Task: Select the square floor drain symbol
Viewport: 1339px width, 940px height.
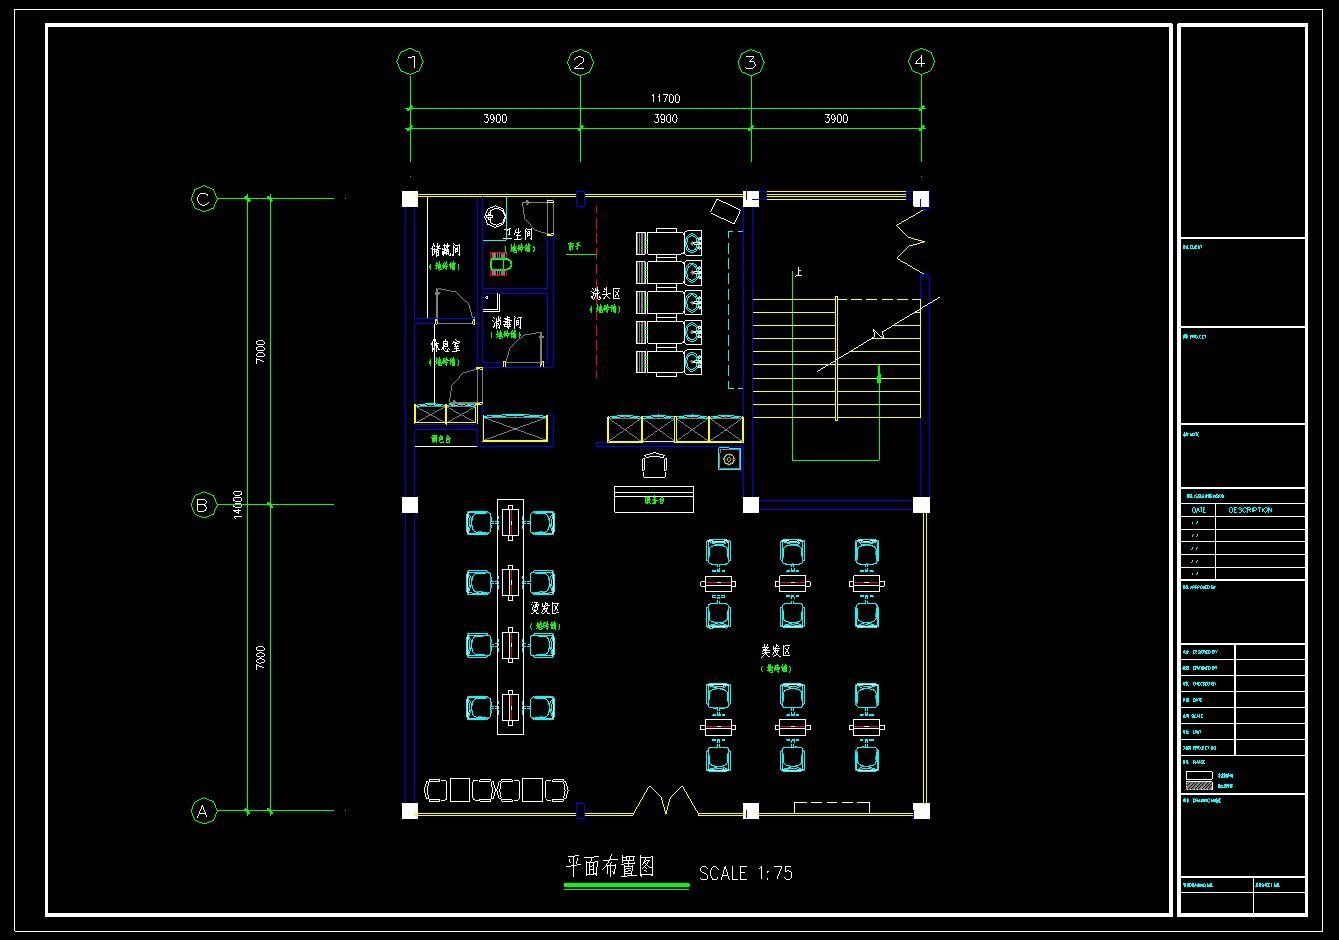Action: [x=729, y=459]
